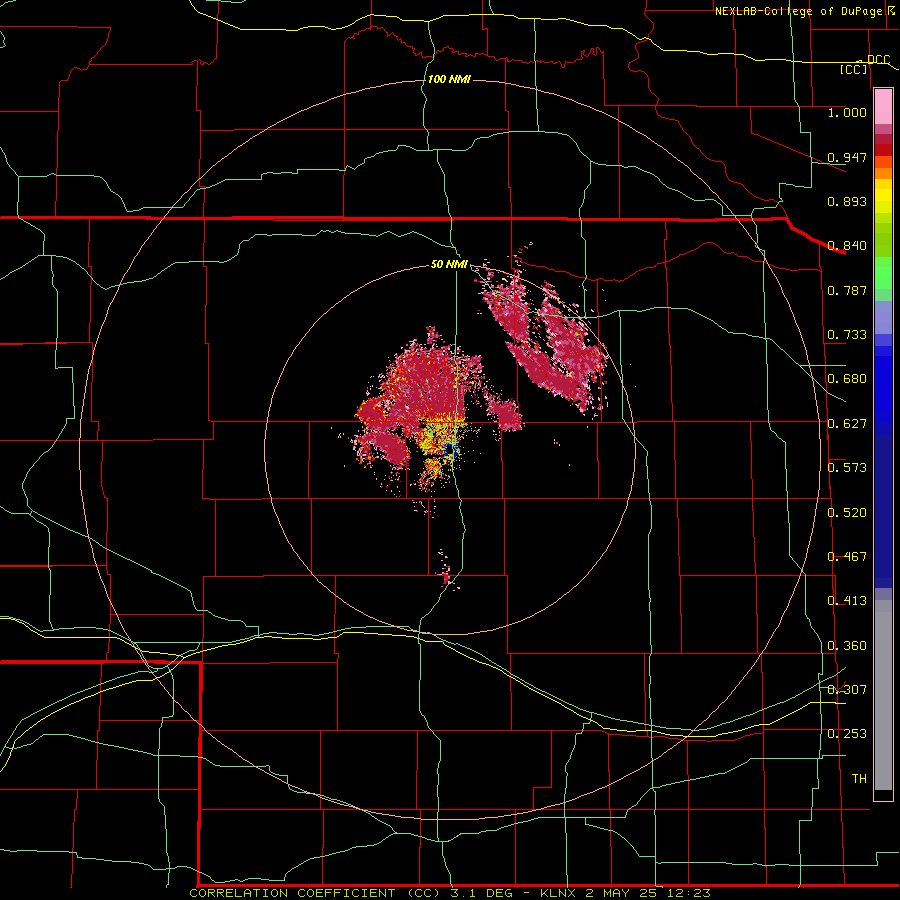Click the 0.787 scale value
Image resolution: width=900 pixels, height=900 pixels.
click(847, 290)
